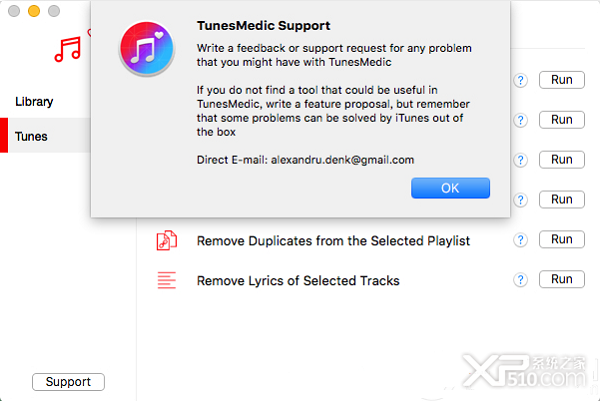Click the direct e-mail address text
The width and height of the screenshot is (600, 401).
click(x=342, y=160)
